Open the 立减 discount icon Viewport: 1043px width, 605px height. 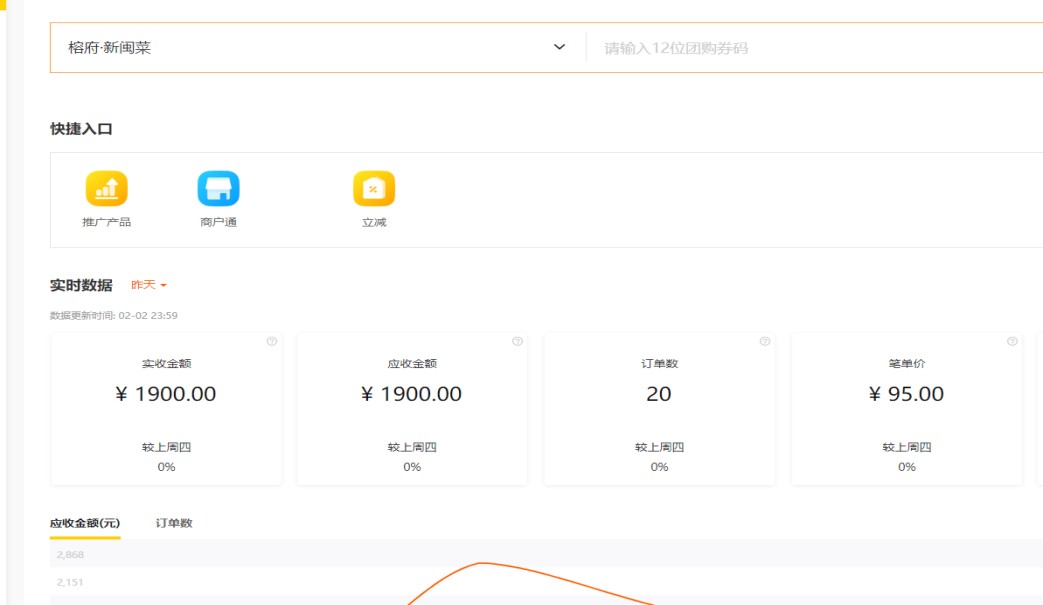pos(374,188)
